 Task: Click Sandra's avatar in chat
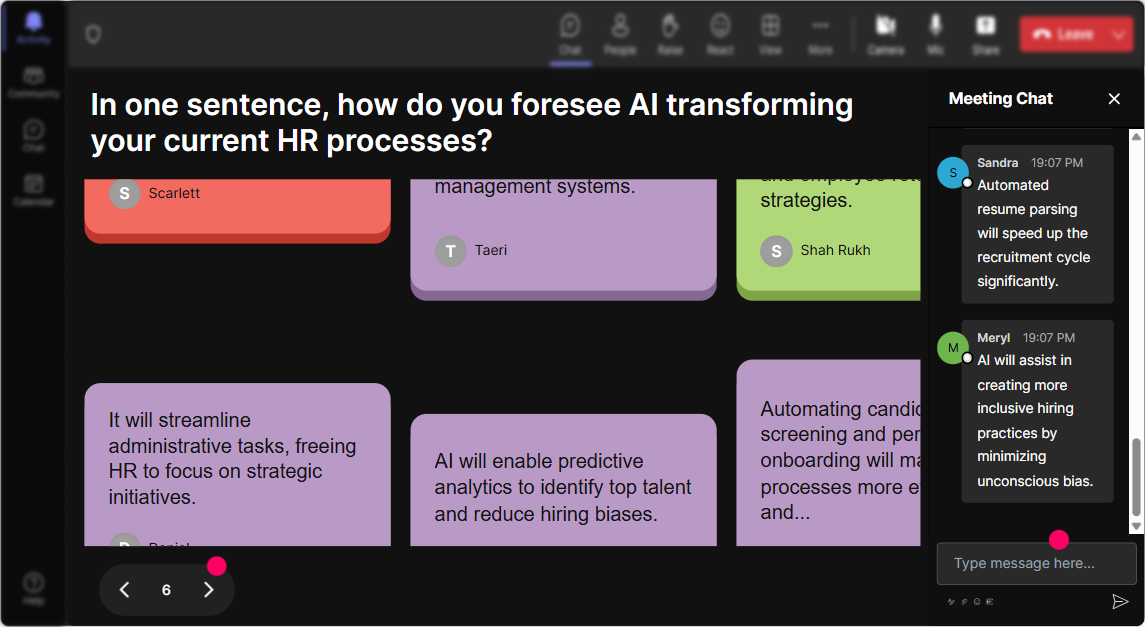953,173
